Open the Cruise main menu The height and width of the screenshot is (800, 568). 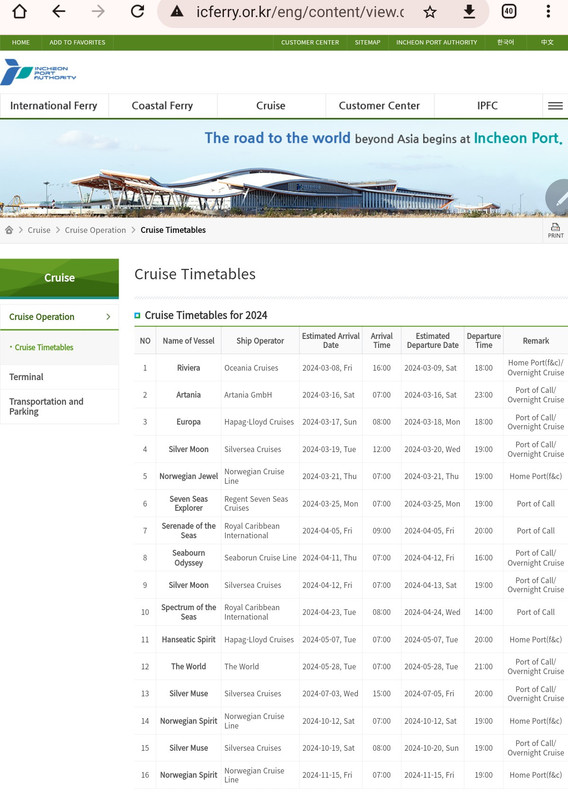click(270, 106)
